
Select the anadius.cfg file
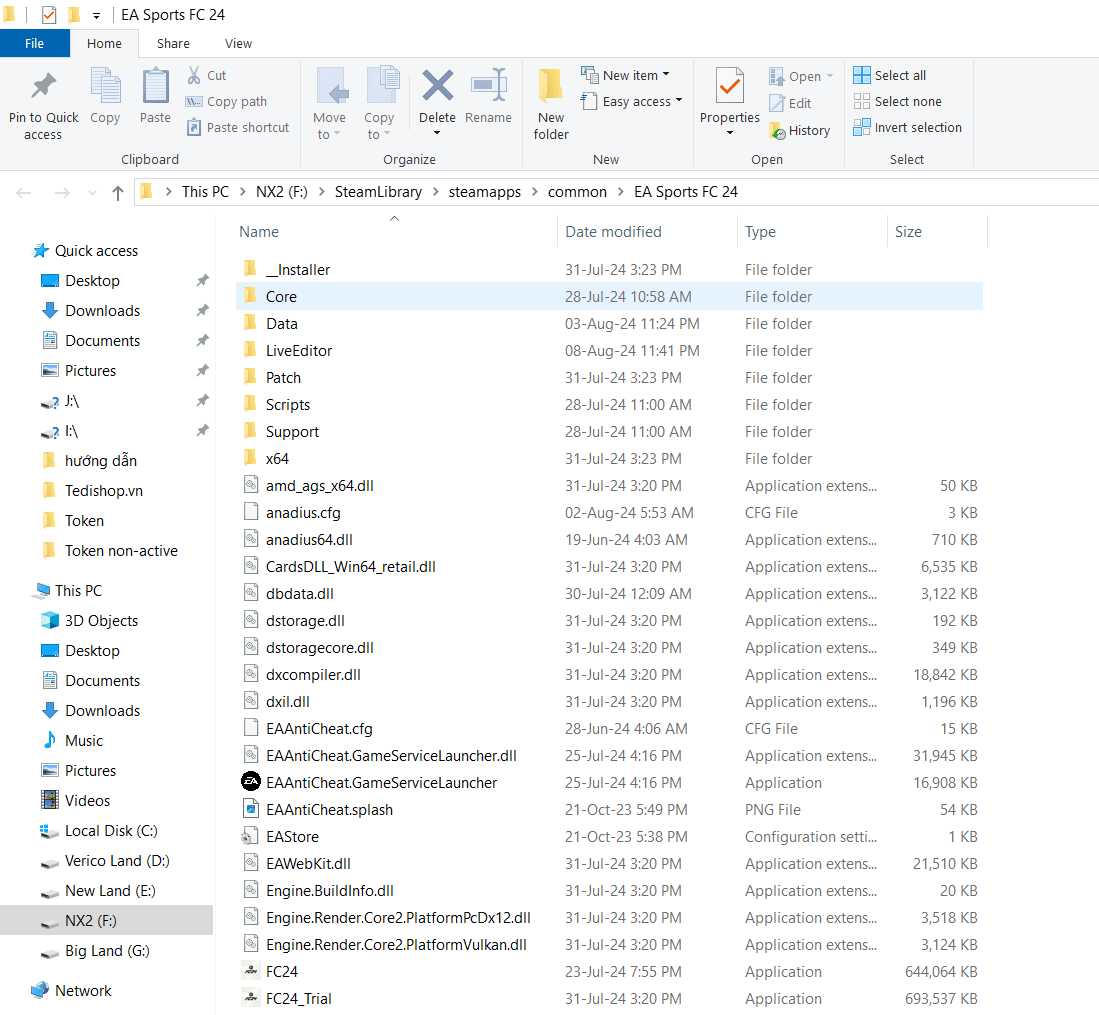coord(609,513)
